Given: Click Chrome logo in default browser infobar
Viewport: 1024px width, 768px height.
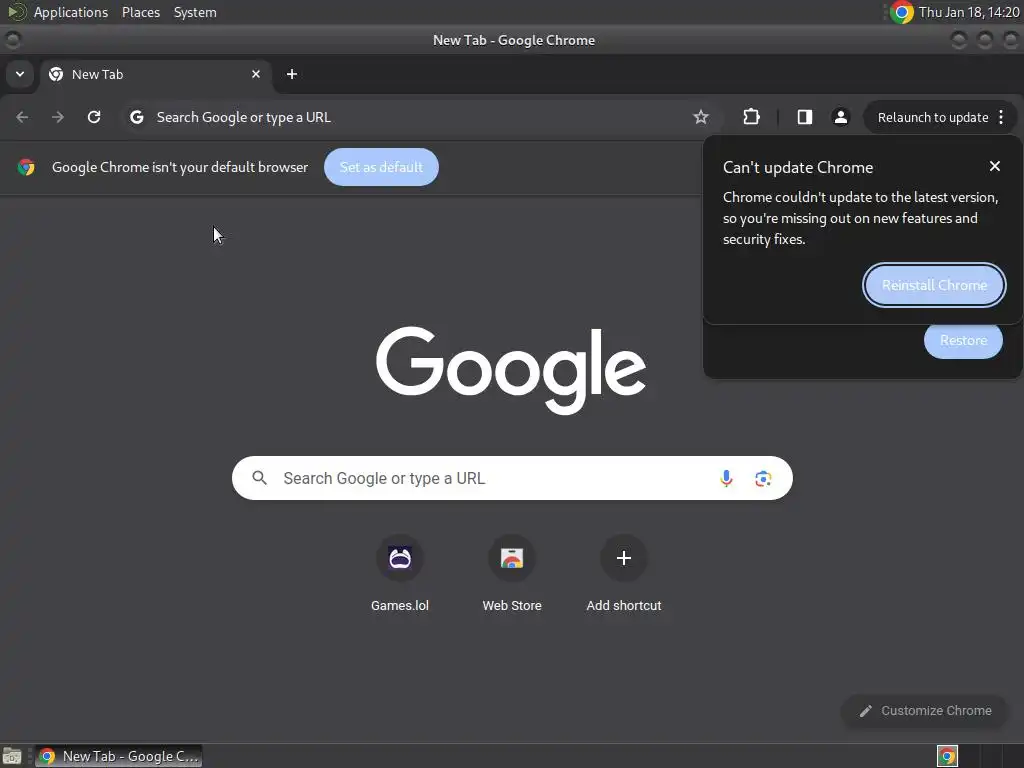Looking at the screenshot, I should 26,167.
